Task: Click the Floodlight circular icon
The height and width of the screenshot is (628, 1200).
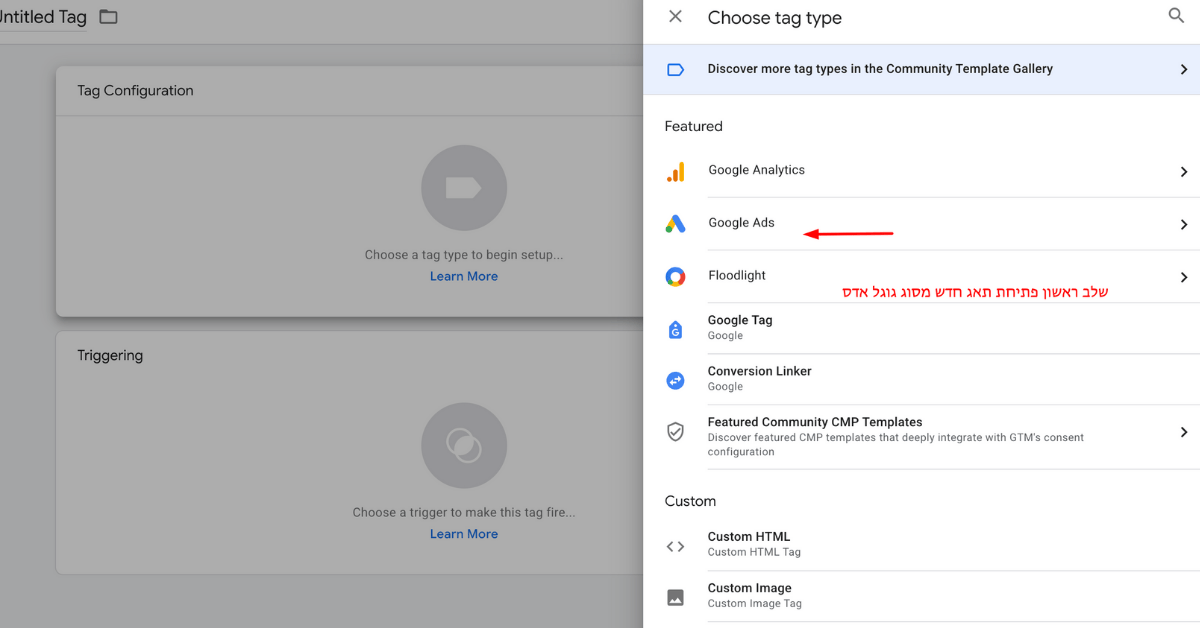Action: click(676, 277)
